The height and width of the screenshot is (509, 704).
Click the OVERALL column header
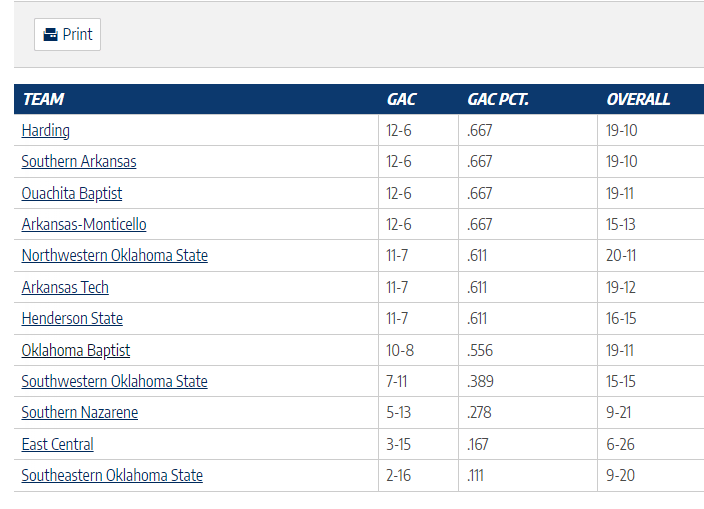638,99
